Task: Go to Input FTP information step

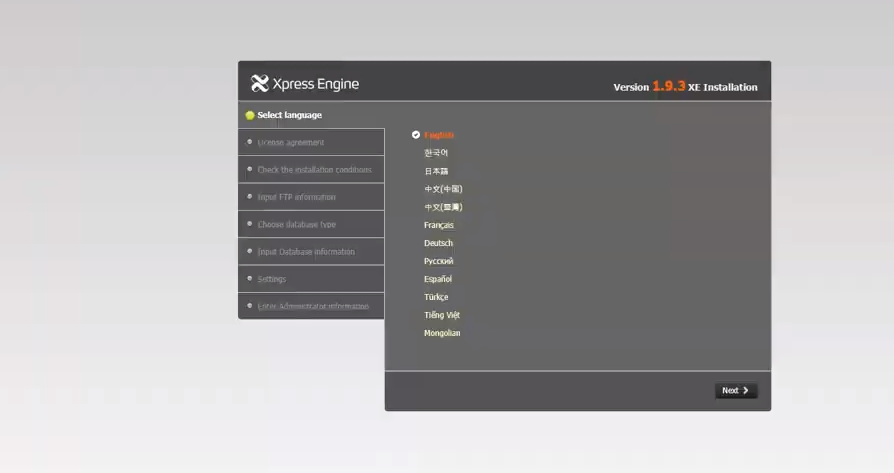Action: click(311, 197)
